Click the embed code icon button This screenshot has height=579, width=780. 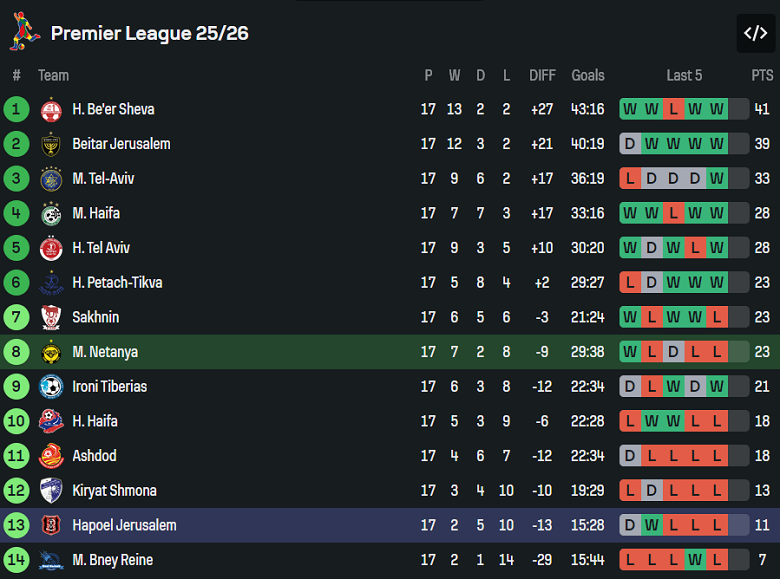[755, 33]
